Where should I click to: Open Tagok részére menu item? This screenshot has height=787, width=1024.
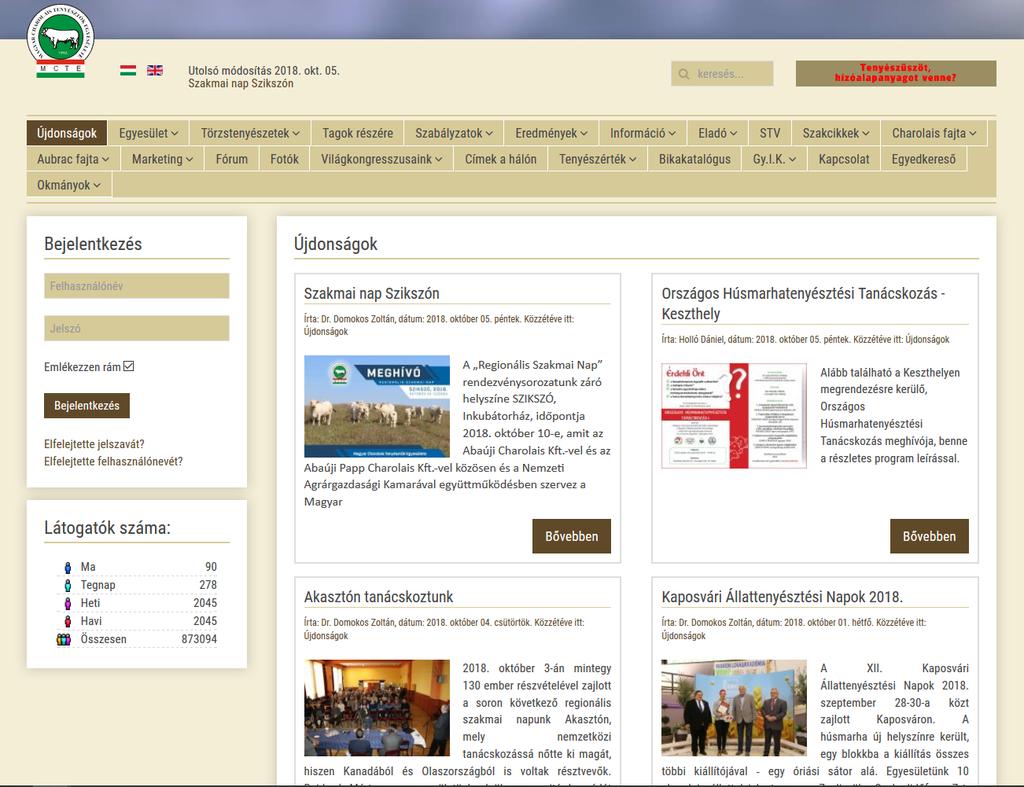point(357,133)
